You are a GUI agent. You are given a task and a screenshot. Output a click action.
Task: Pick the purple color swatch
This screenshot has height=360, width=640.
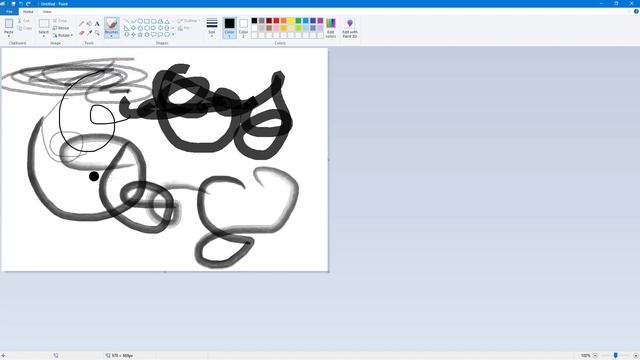(x=320, y=21)
